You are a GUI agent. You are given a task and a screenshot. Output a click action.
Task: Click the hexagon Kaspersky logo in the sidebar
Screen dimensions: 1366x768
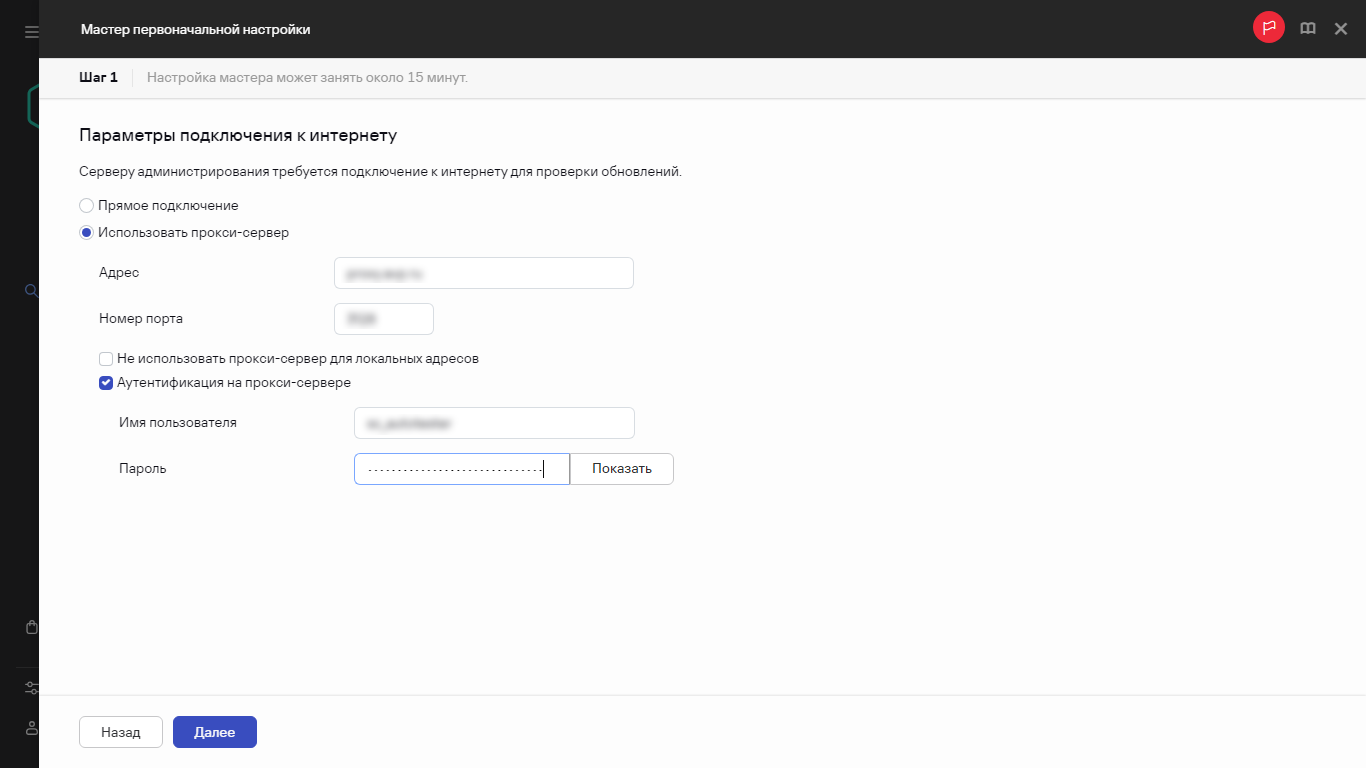33,105
